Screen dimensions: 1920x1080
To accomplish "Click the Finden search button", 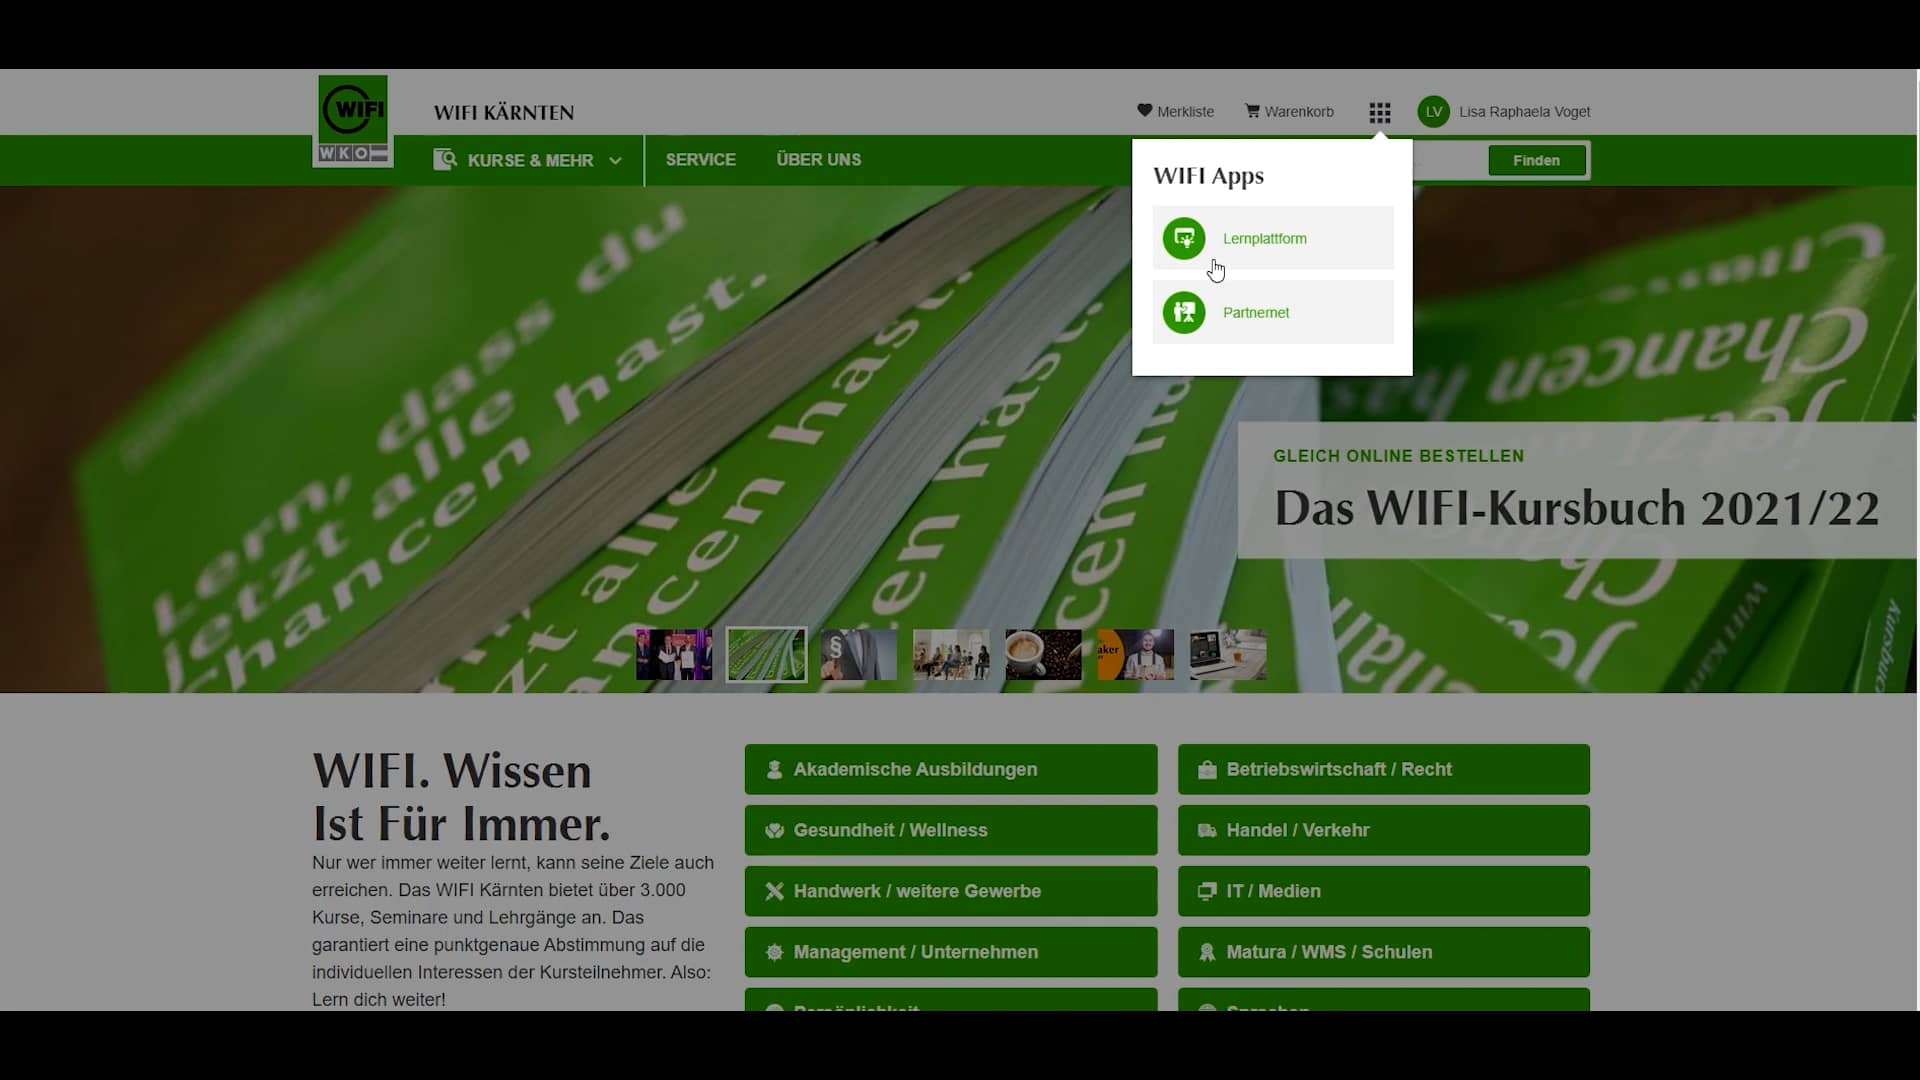I will [1536, 160].
